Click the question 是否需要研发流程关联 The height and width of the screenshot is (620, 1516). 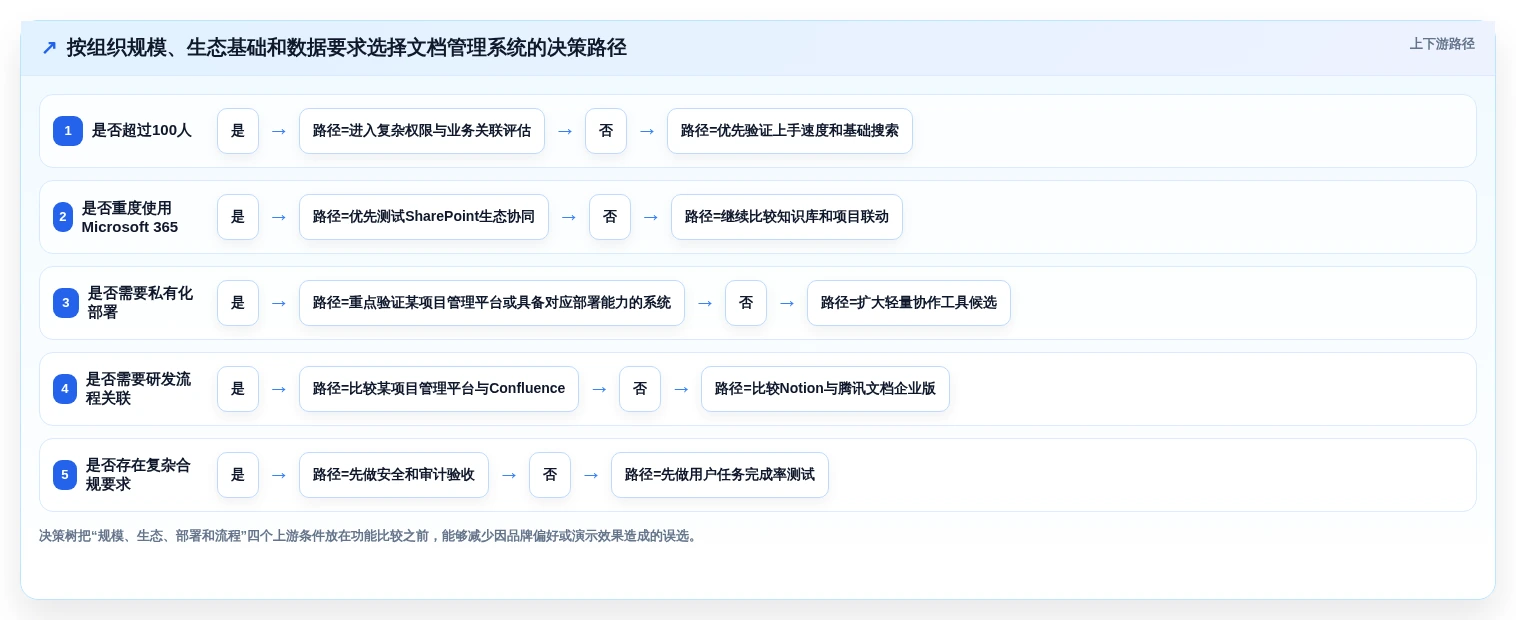coord(138,389)
